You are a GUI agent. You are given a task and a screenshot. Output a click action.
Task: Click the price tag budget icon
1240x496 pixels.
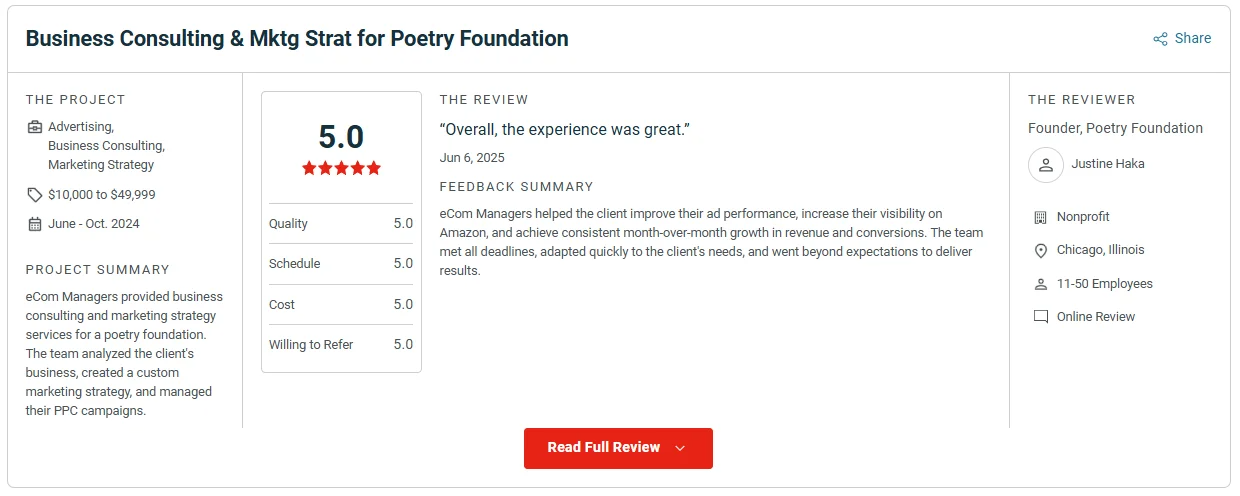35,195
